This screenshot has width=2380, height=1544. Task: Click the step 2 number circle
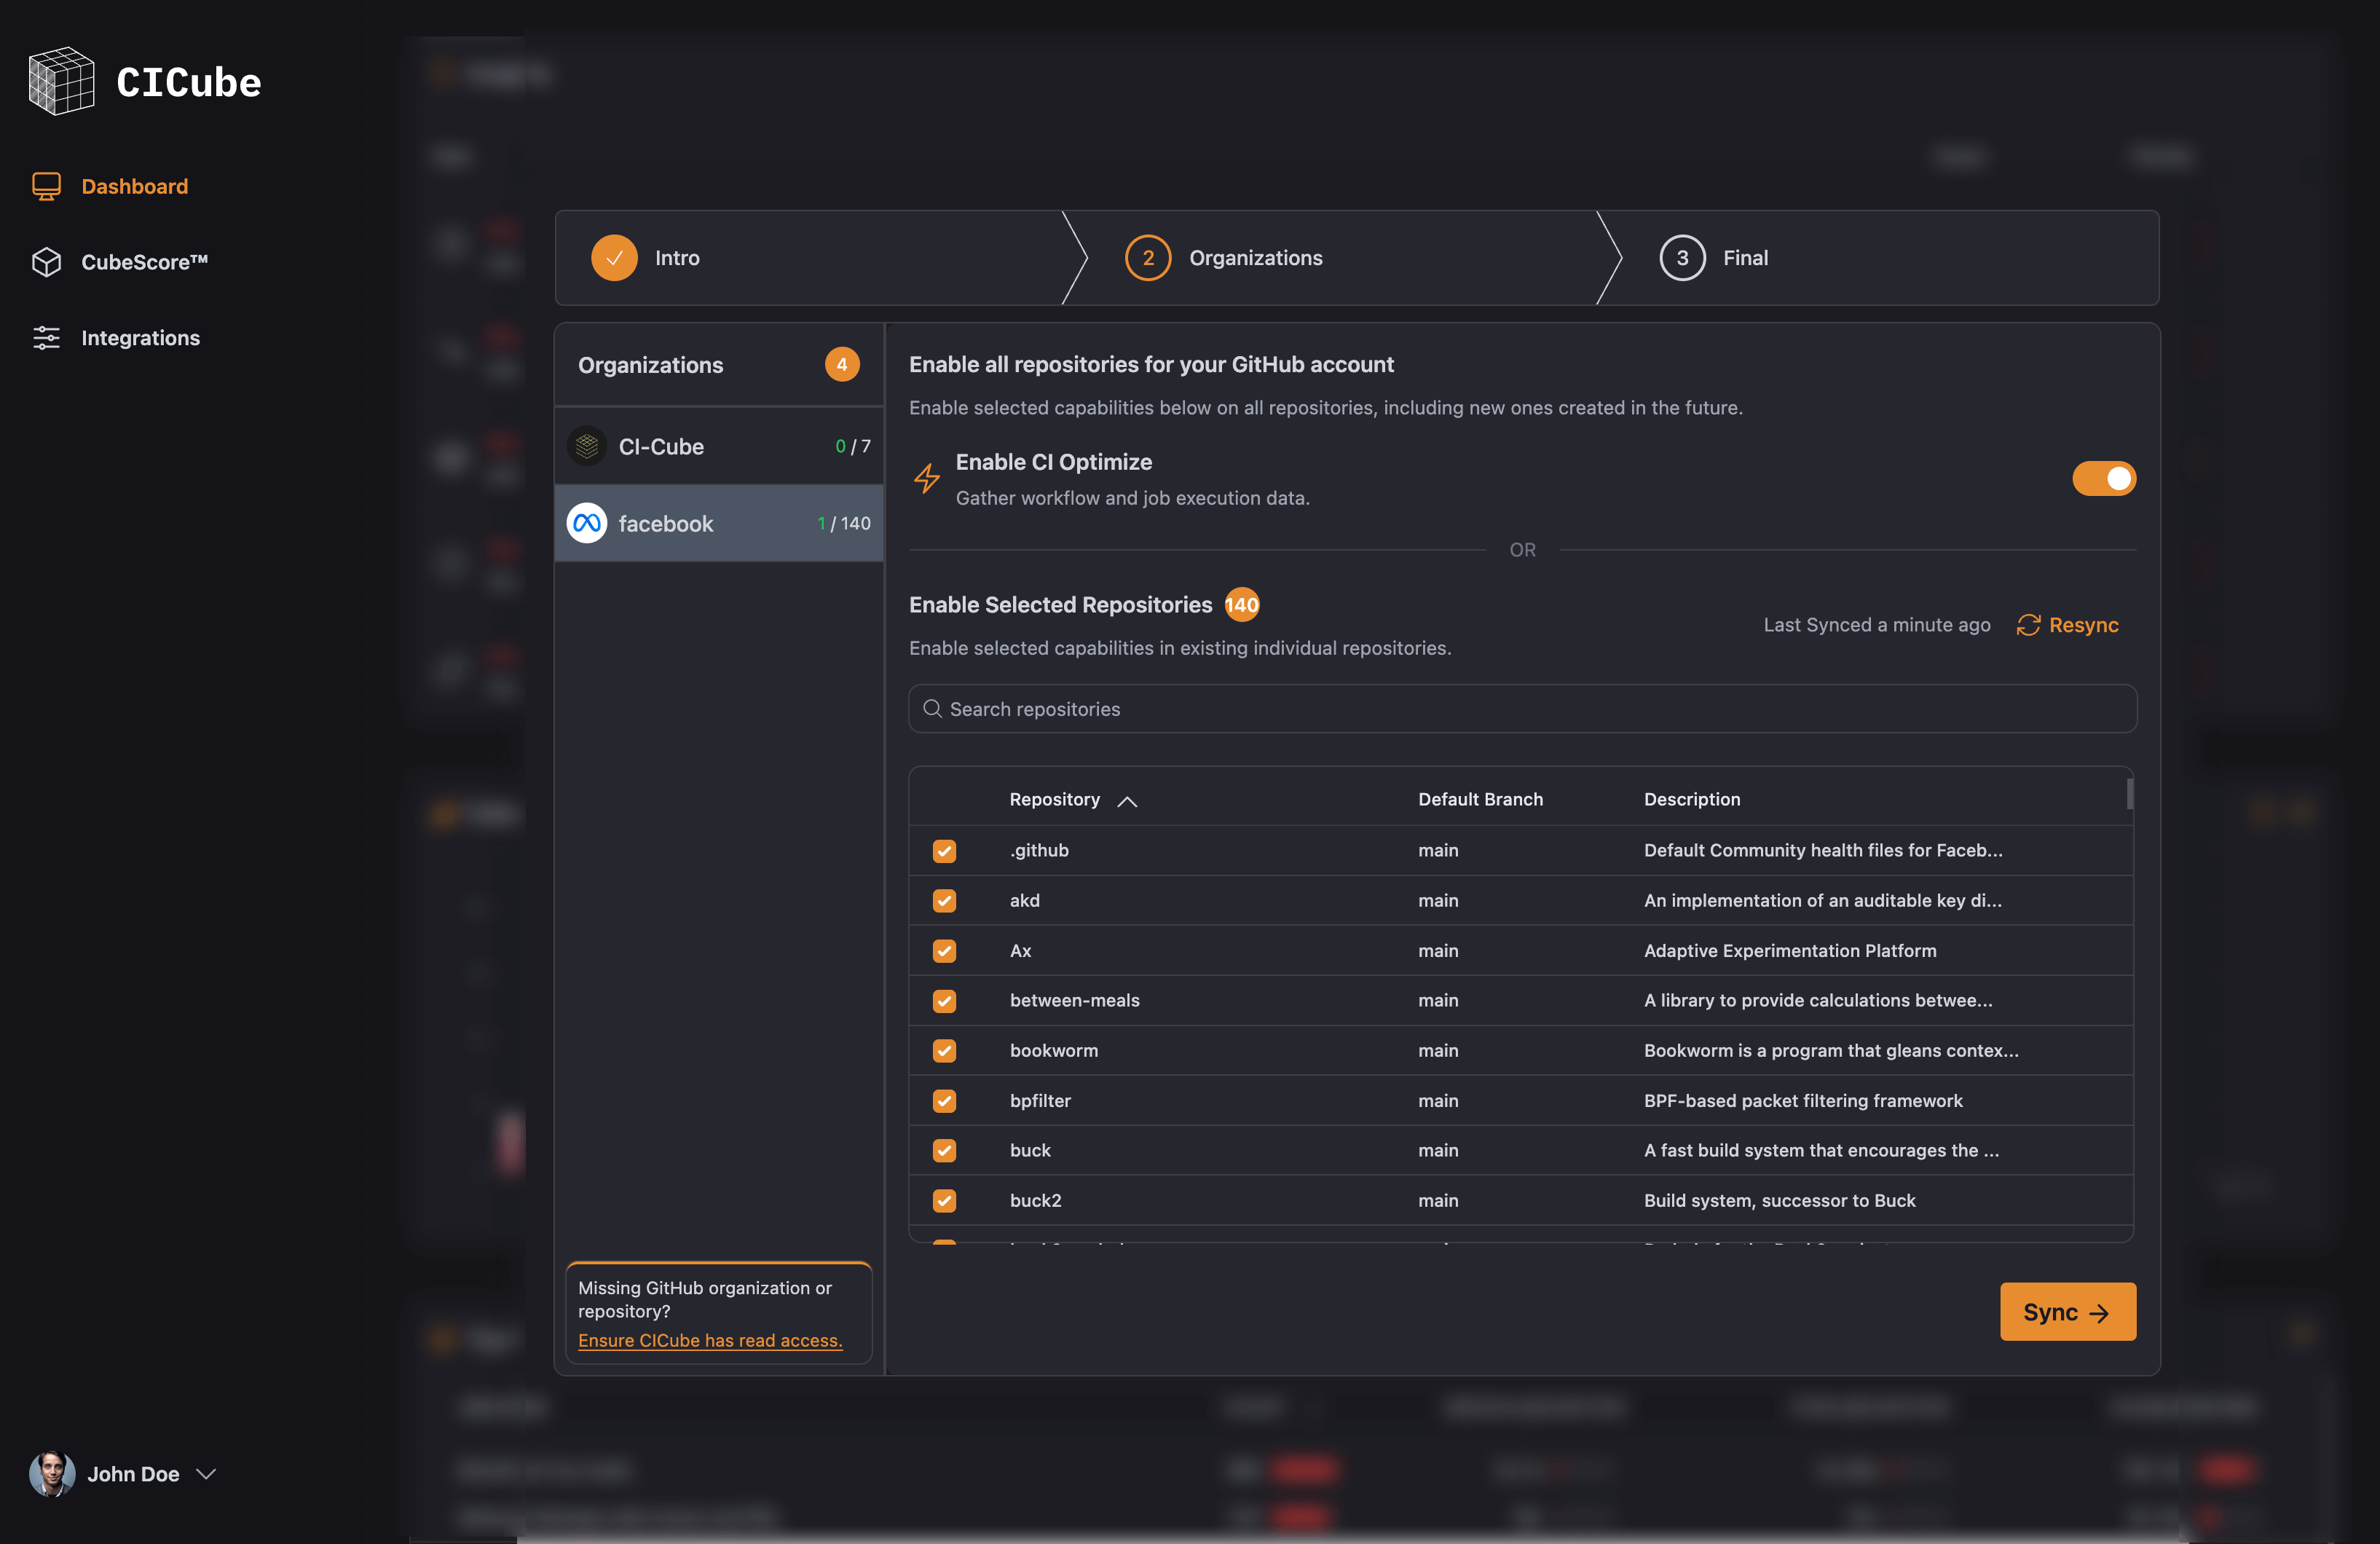pos(1148,258)
